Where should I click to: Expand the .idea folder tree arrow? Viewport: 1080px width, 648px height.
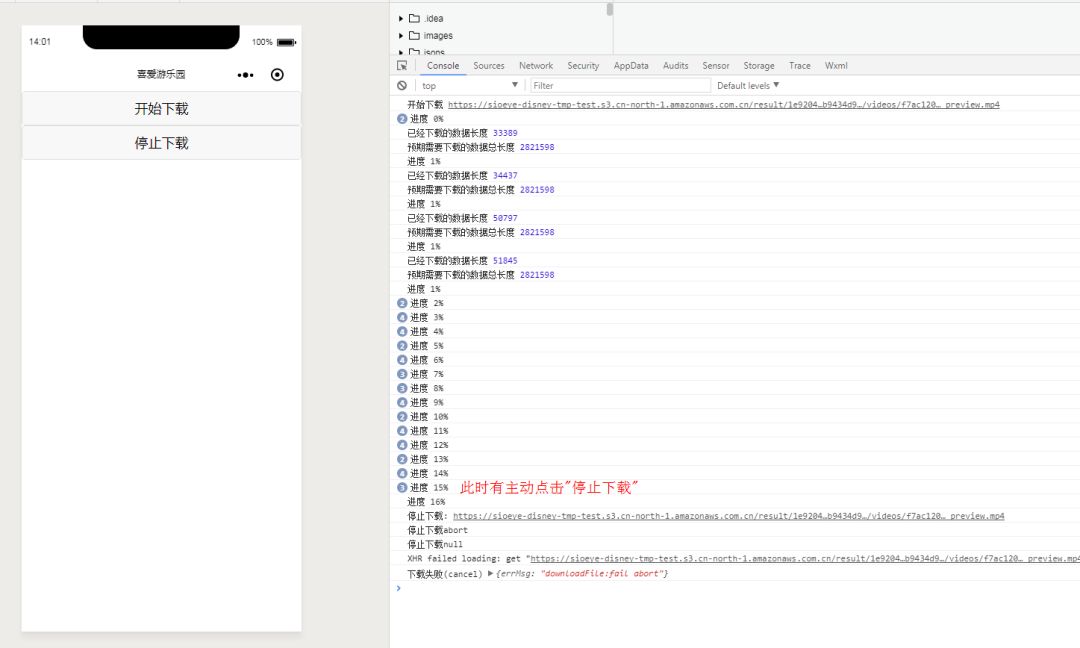401,19
